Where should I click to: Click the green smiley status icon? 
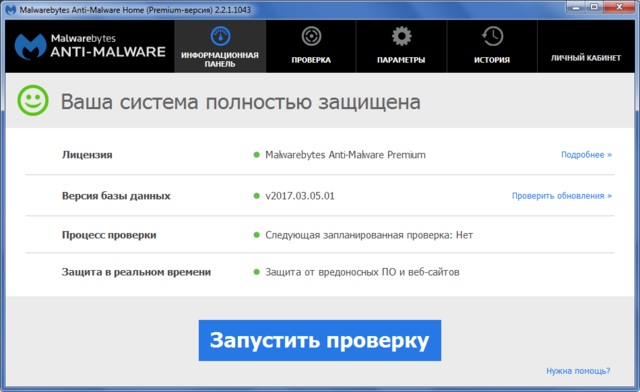pyautogui.click(x=33, y=100)
